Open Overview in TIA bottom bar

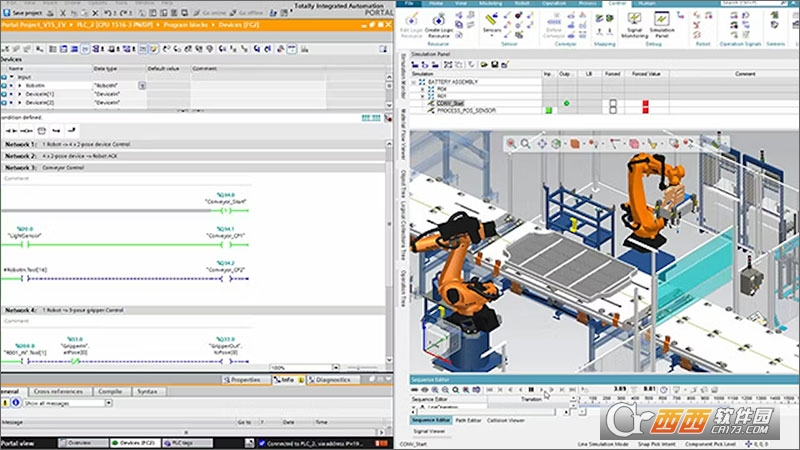coord(83,443)
